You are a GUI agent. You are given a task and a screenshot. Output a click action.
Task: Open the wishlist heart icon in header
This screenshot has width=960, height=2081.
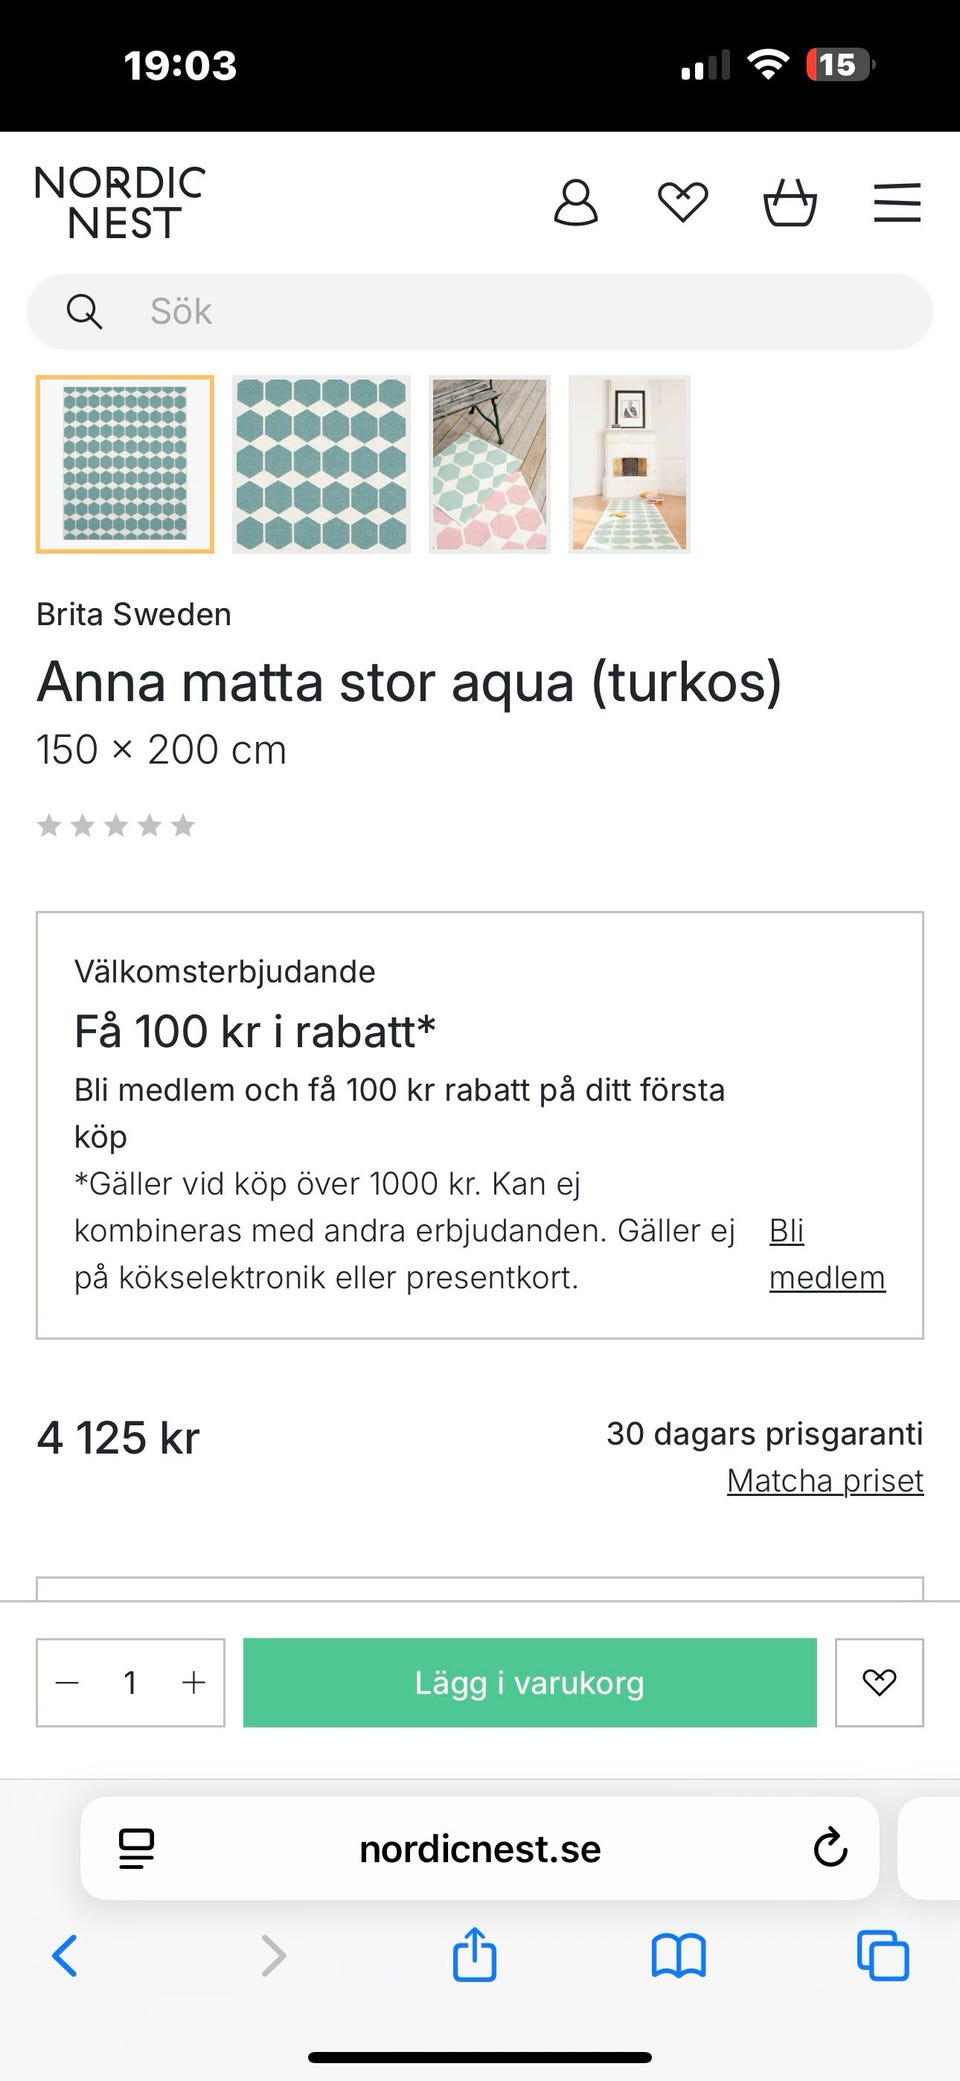click(683, 203)
